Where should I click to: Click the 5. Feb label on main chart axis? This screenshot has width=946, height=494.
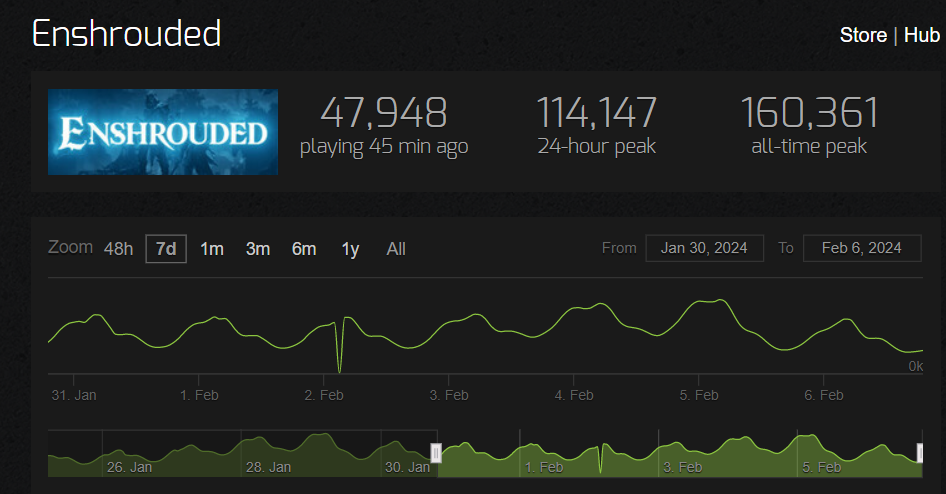pos(699,395)
